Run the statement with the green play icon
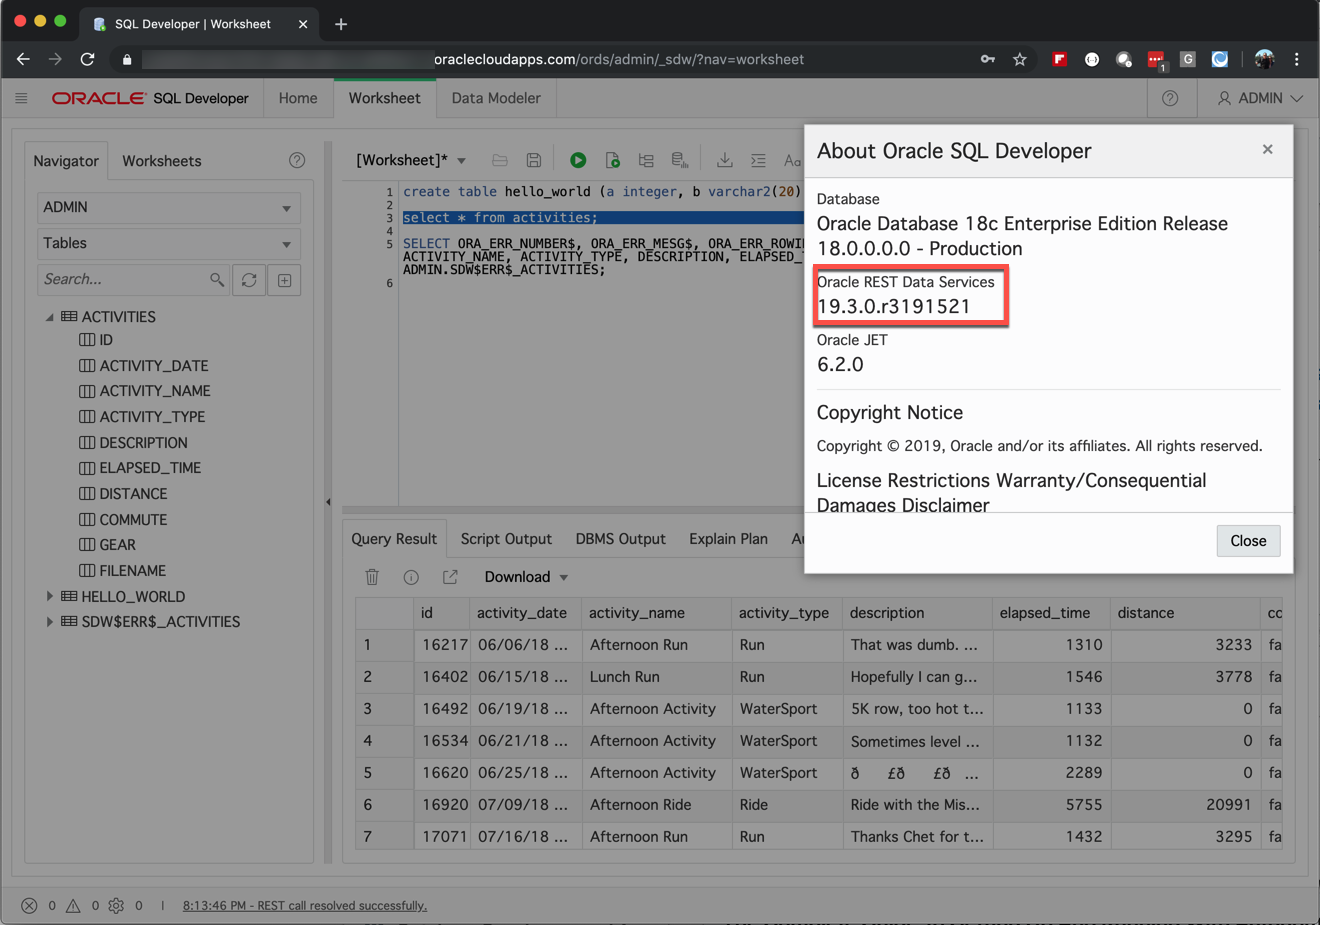Viewport: 1320px width, 925px height. point(578,160)
